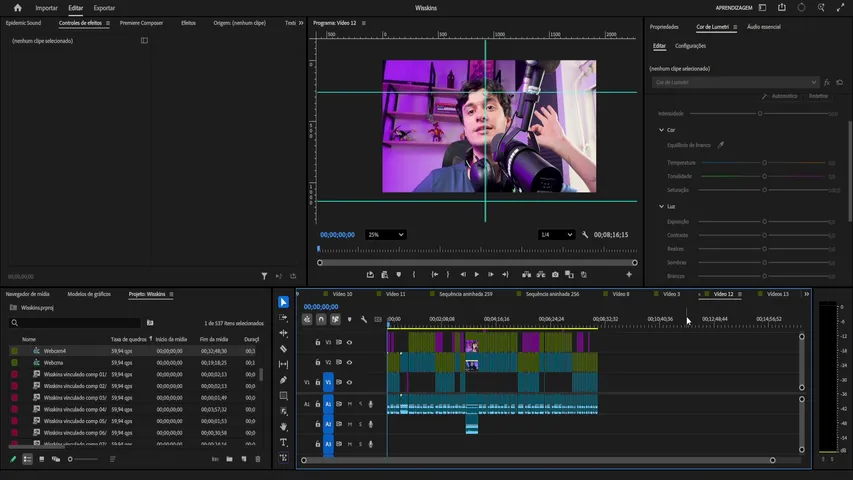The image size is (853, 480).
Task: Show more timeline sequence tabs chevron
Action: coord(806,294)
